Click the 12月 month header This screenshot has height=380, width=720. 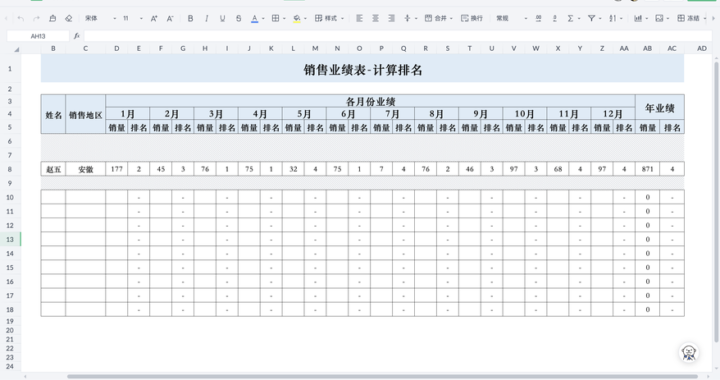613,114
